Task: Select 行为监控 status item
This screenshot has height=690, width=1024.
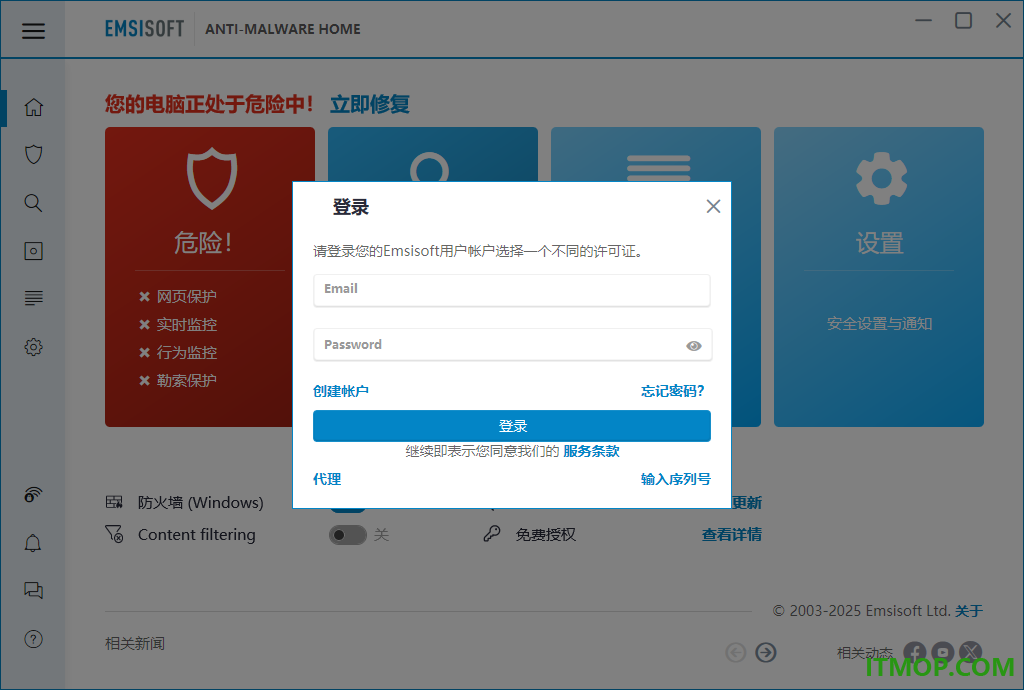Action: (178, 353)
